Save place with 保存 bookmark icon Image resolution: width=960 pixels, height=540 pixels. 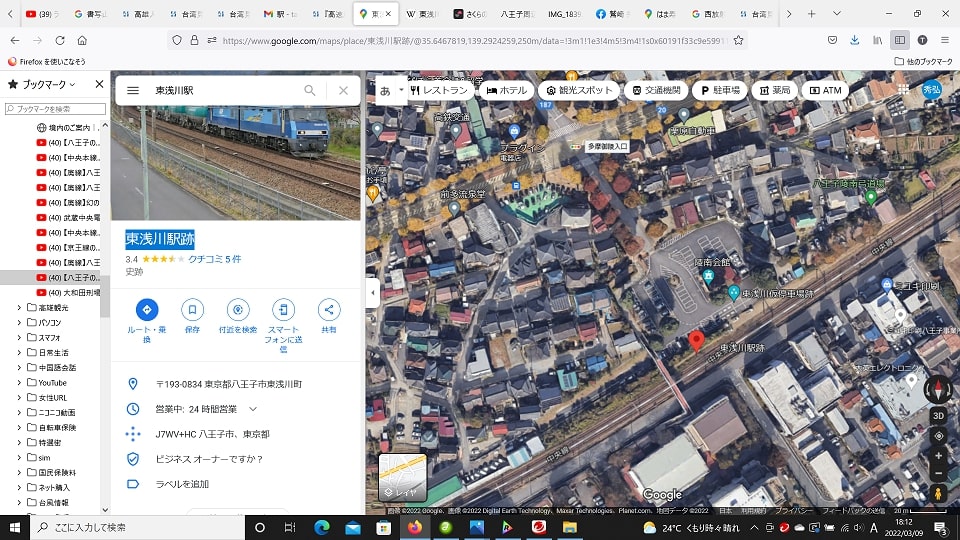[x=192, y=310]
